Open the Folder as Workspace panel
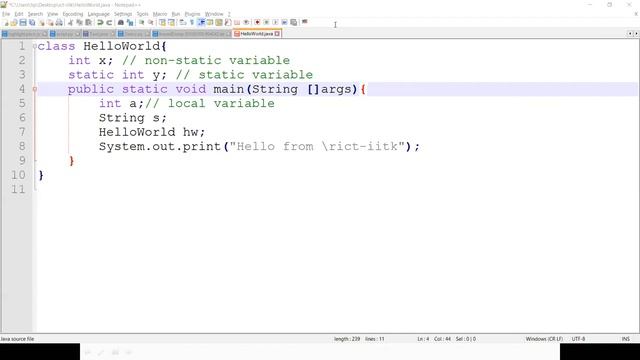Screen dimensions: 640x360 (x=237, y=22)
